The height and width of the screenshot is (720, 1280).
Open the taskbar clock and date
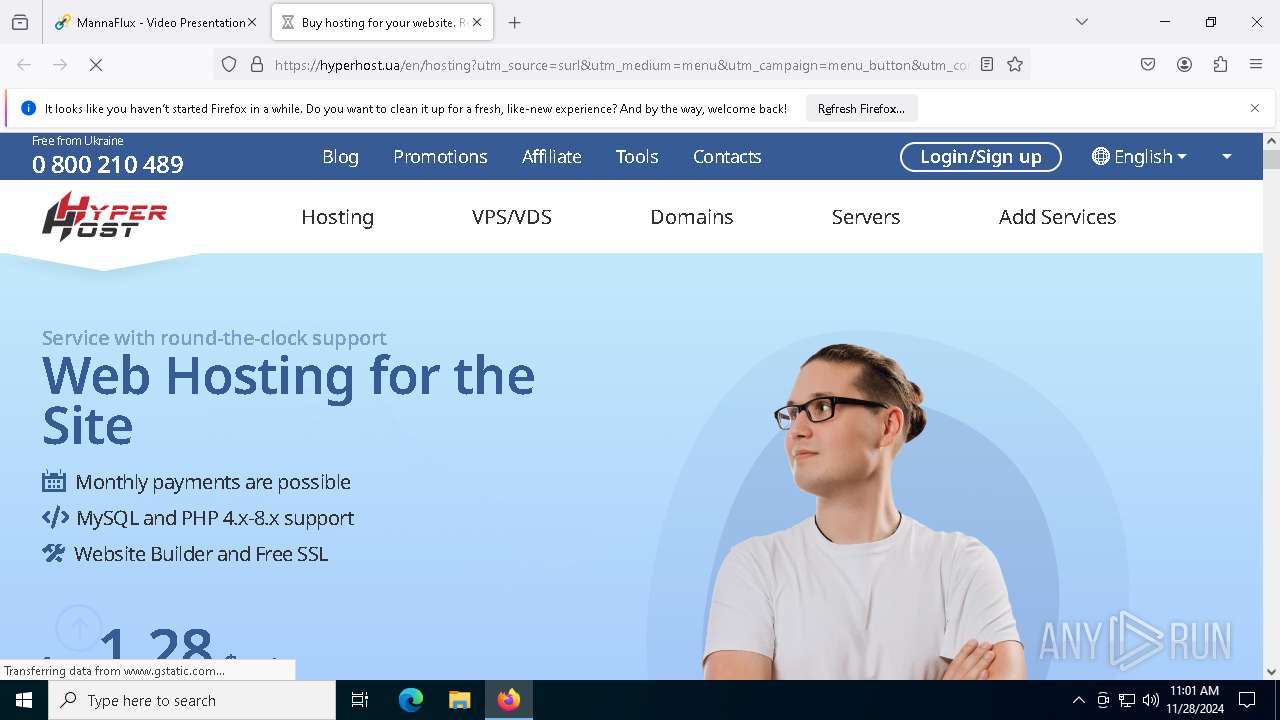[1195, 700]
